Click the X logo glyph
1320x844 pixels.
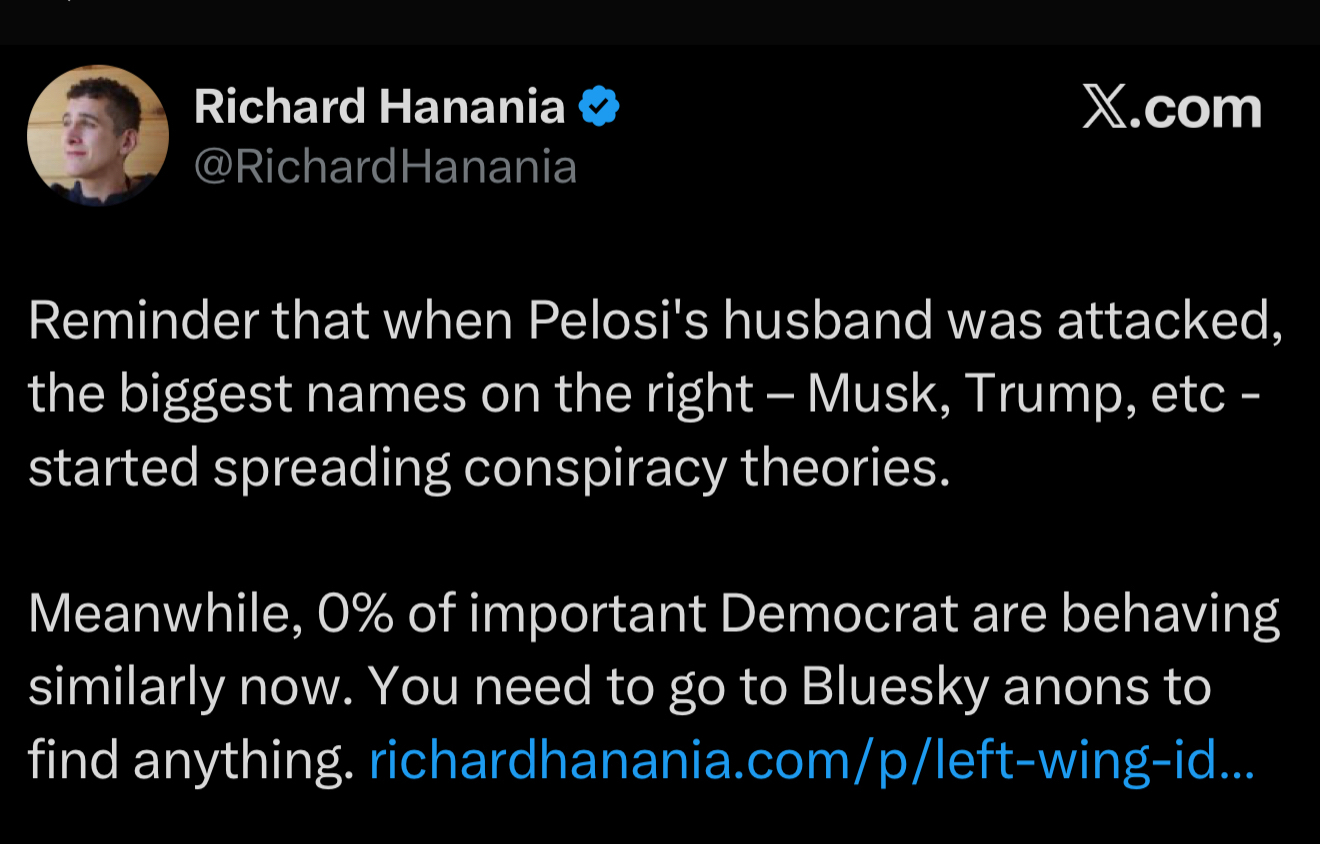(x=1105, y=107)
